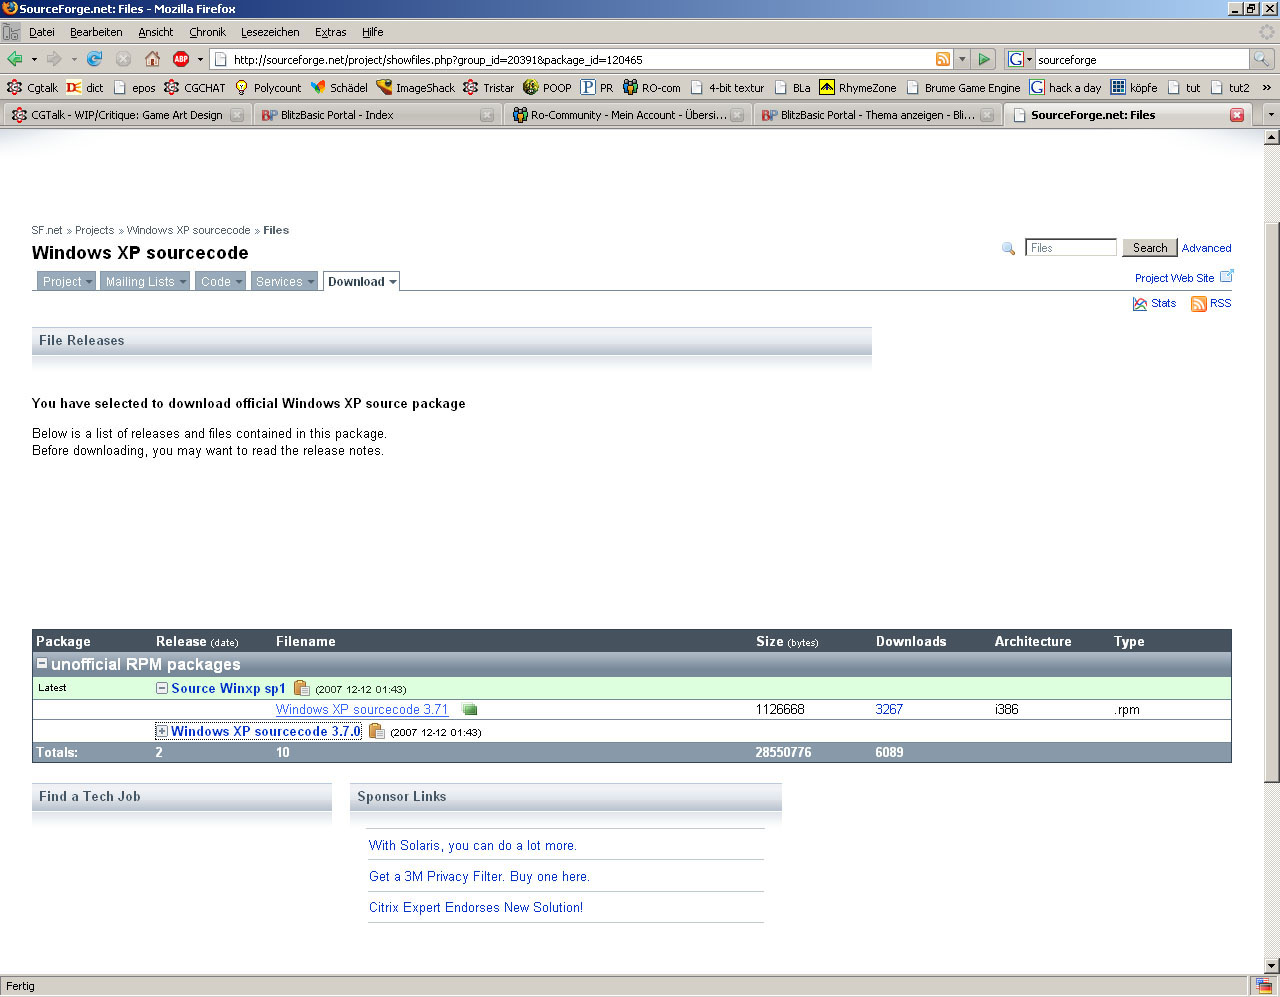
Task: Open the ImageShack bookmark
Action: [x=415, y=88]
